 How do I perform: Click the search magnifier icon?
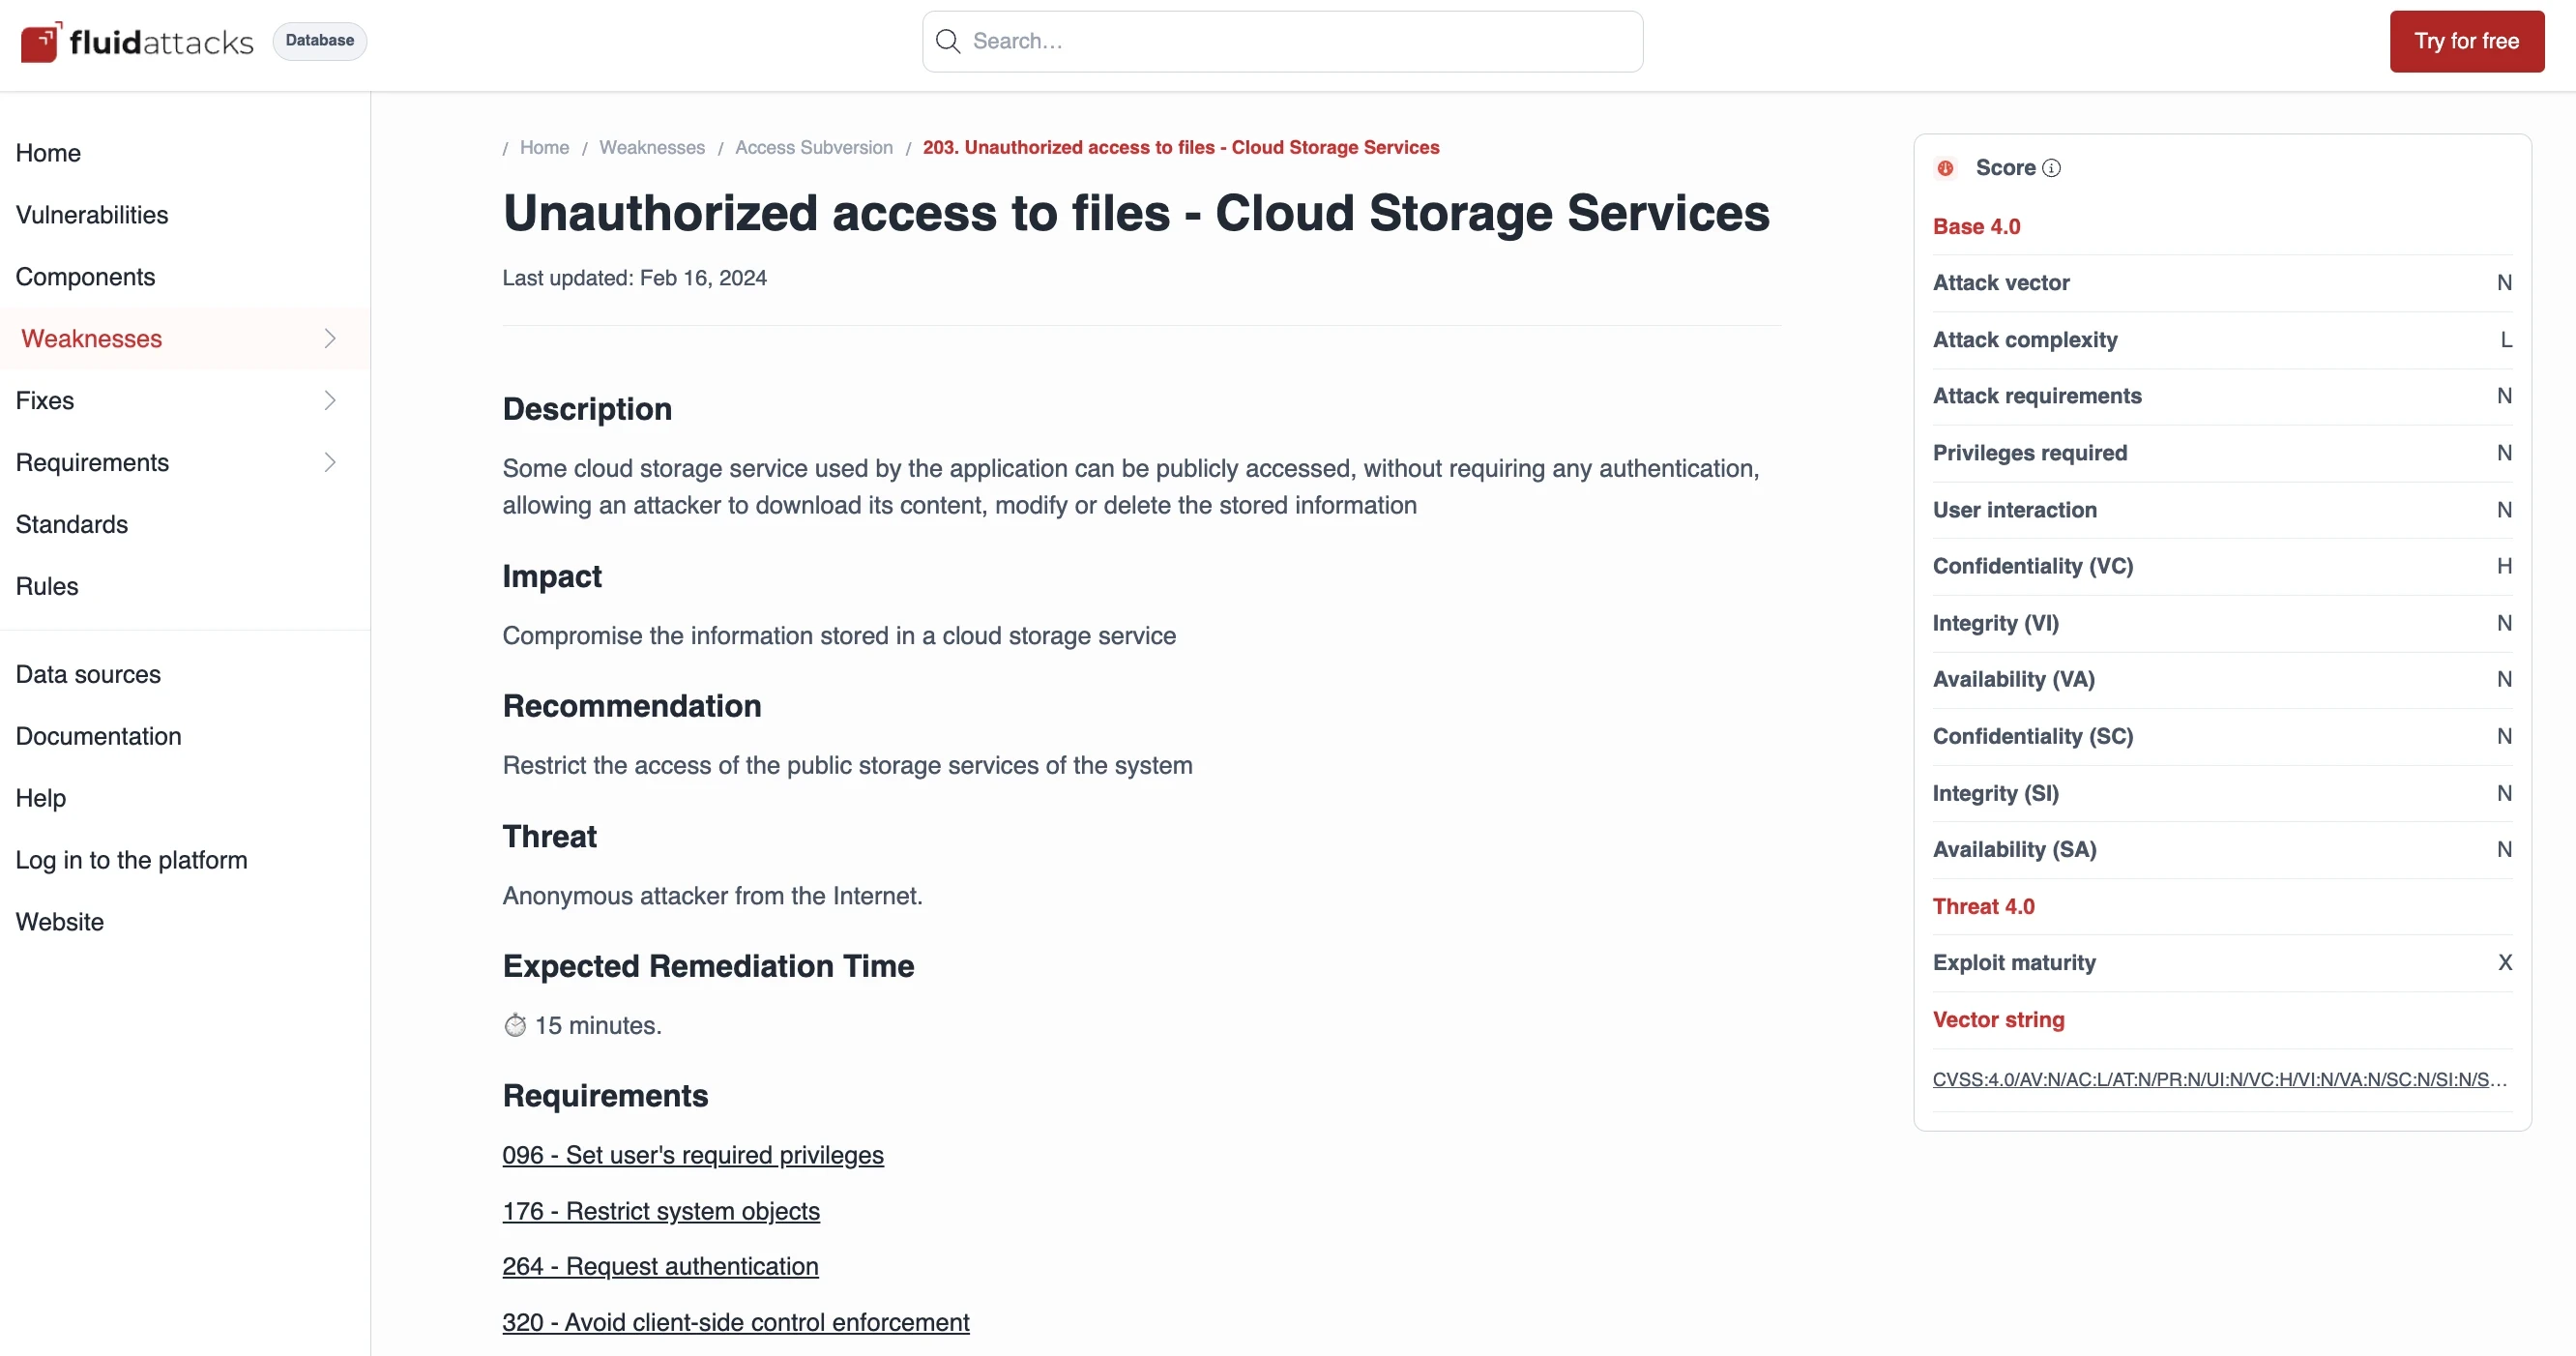coord(947,41)
